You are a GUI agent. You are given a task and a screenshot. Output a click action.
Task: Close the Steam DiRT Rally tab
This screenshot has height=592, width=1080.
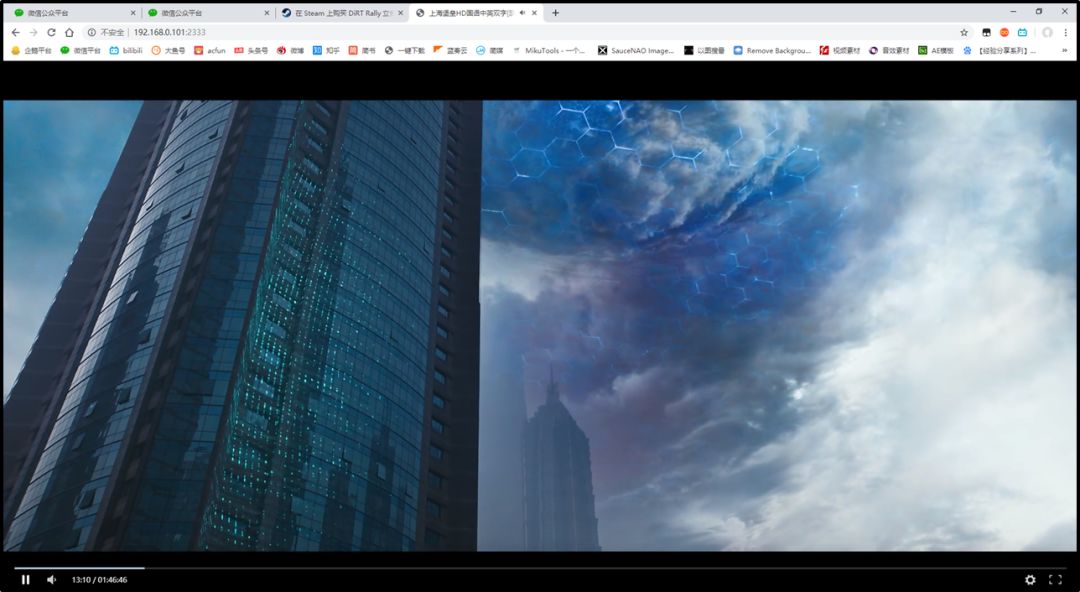click(400, 13)
